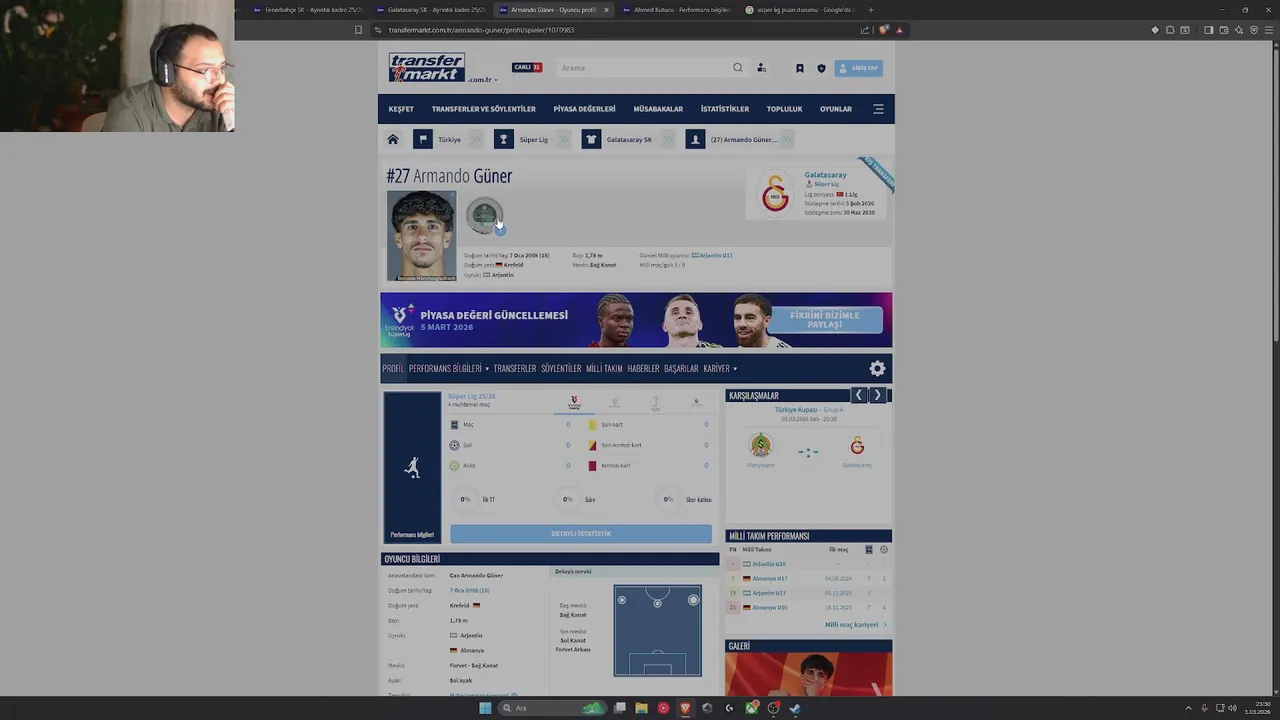Open the .com.tr domain dropdown
Viewport: 1280px width, 720px height.
coord(482,79)
